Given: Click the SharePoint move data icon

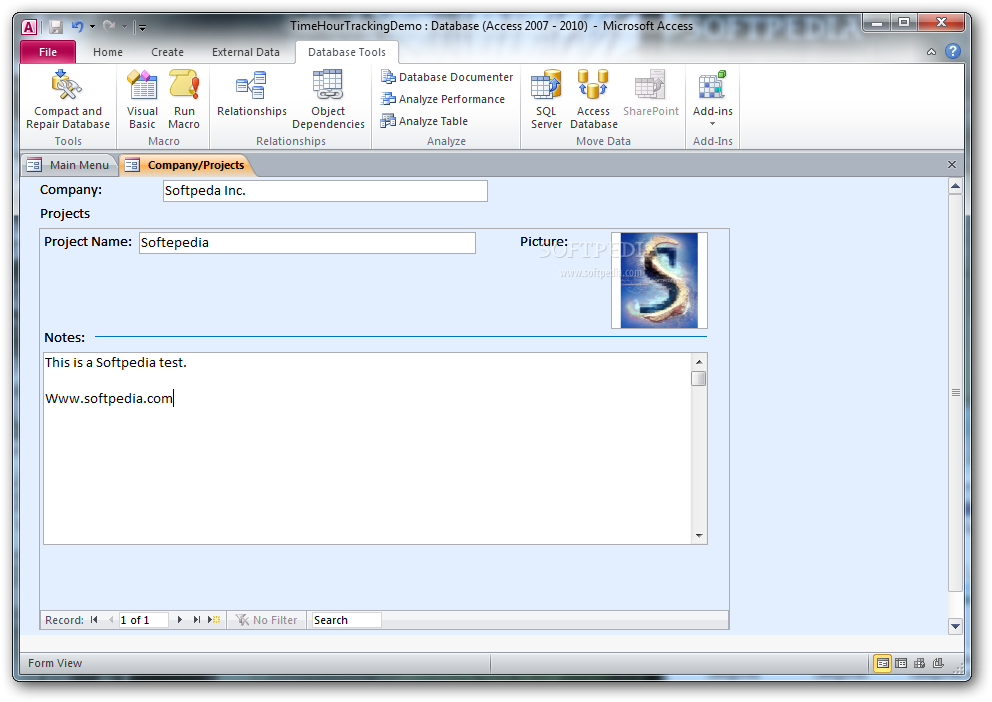Looking at the screenshot, I should pos(650,95).
